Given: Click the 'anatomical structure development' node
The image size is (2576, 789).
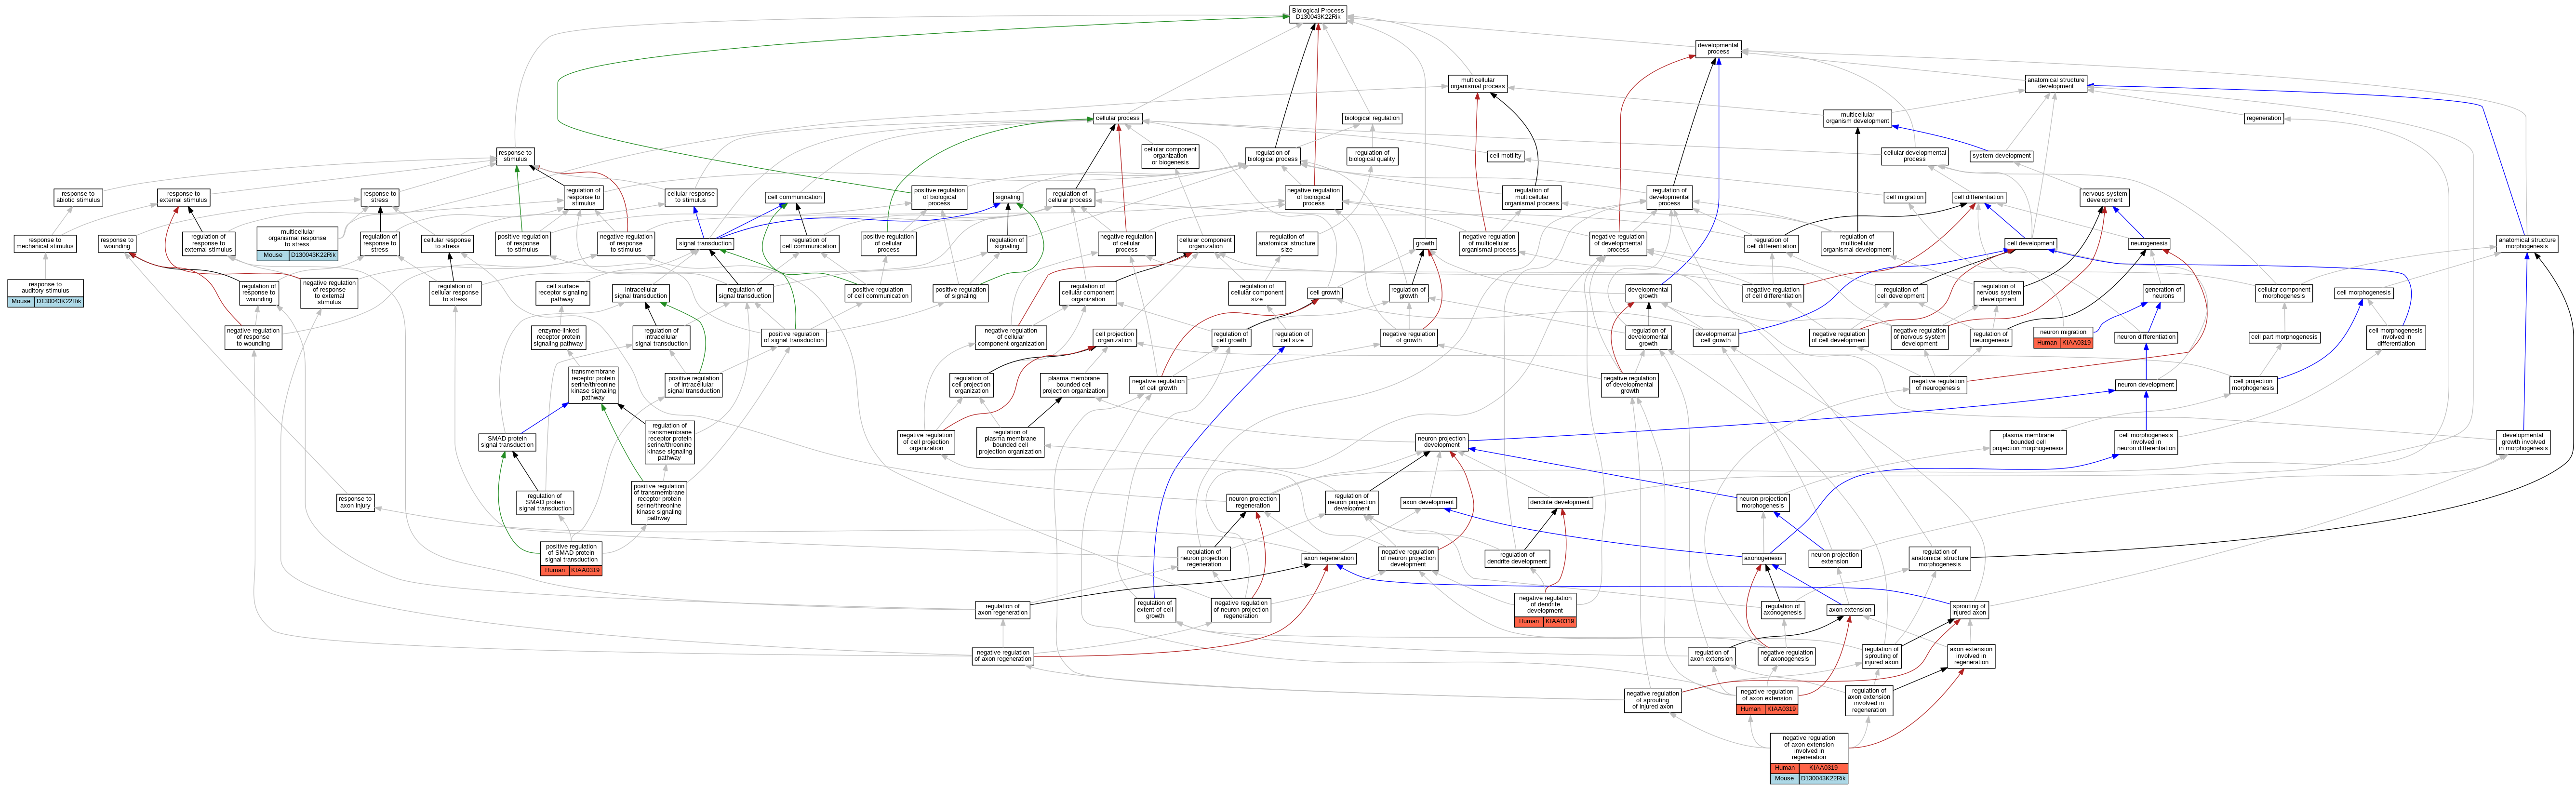Looking at the screenshot, I should 2056,83.
